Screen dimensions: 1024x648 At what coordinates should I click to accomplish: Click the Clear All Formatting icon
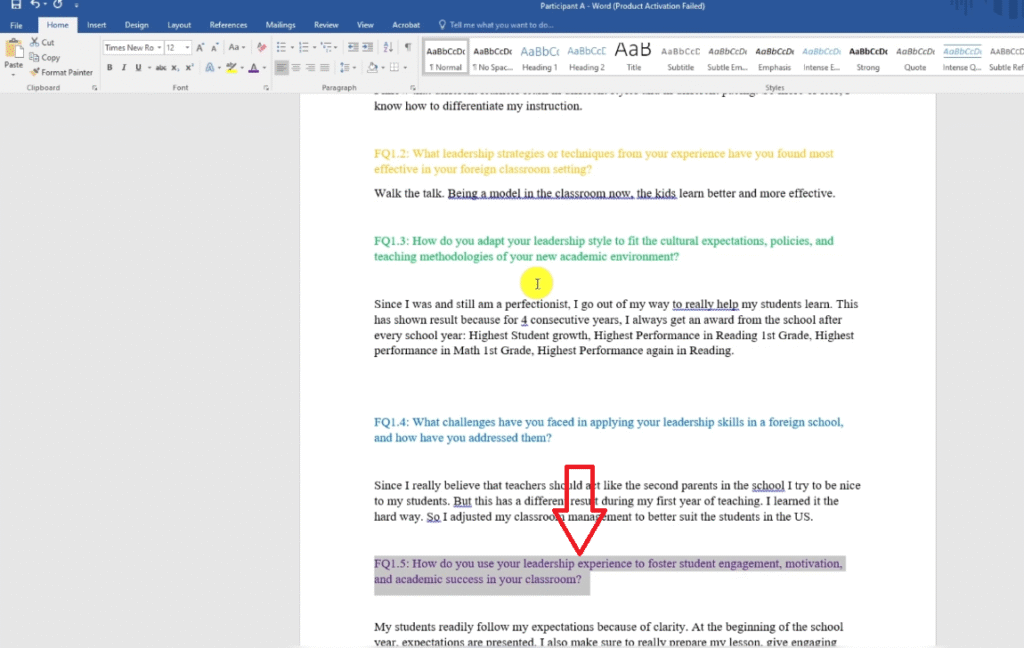click(x=262, y=47)
